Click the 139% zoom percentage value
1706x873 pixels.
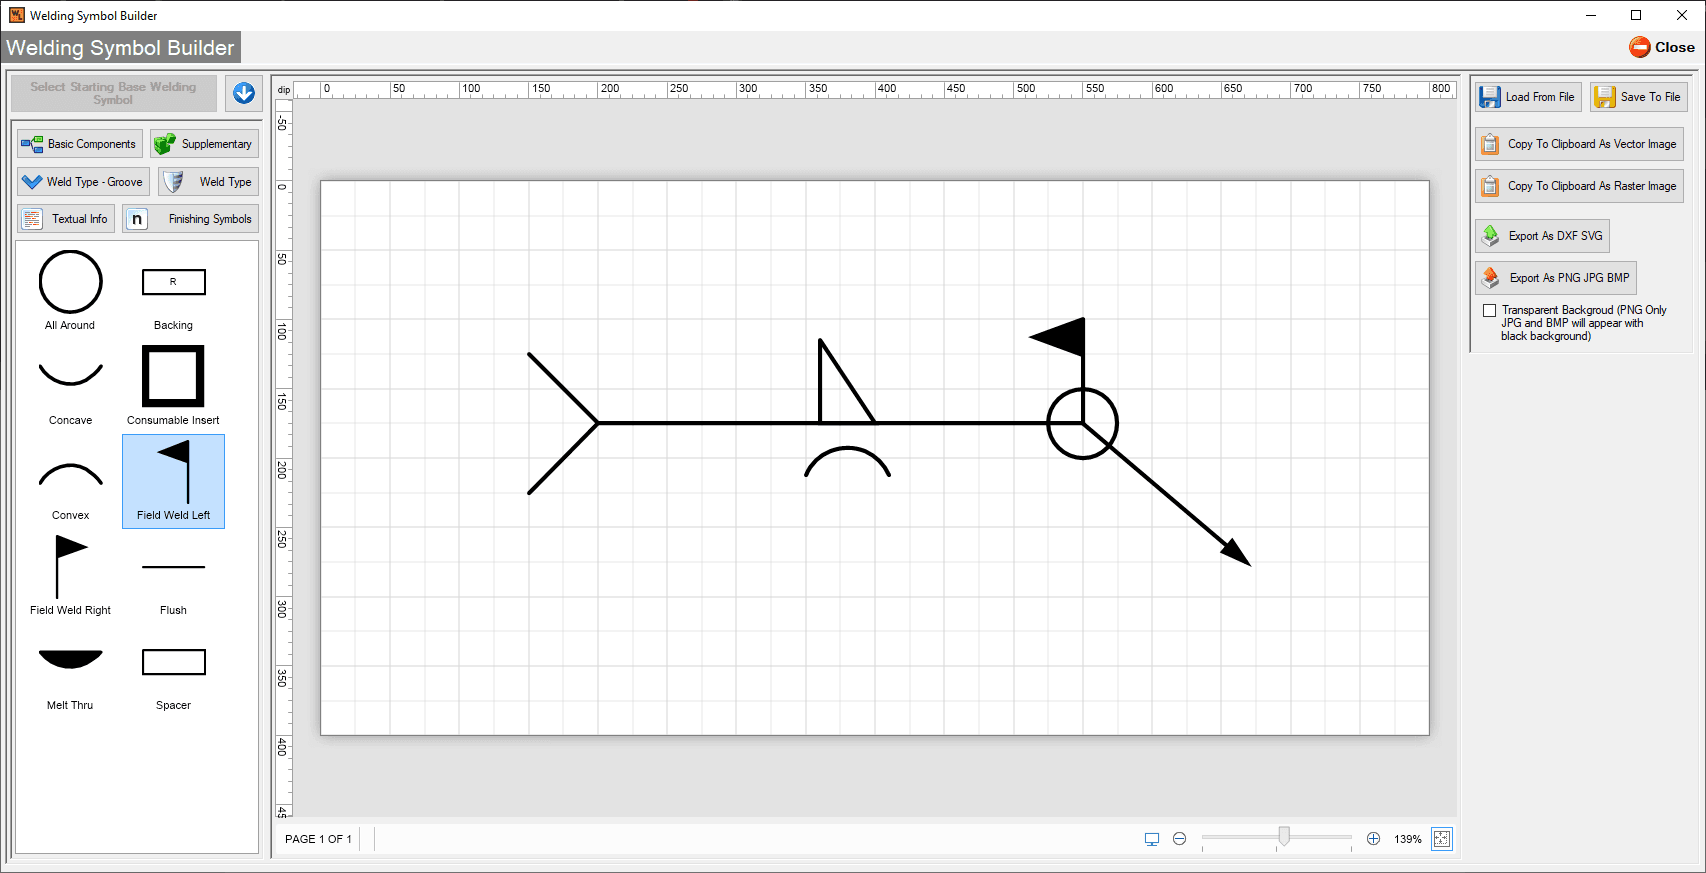pyautogui.click(x=1408, y=839)
